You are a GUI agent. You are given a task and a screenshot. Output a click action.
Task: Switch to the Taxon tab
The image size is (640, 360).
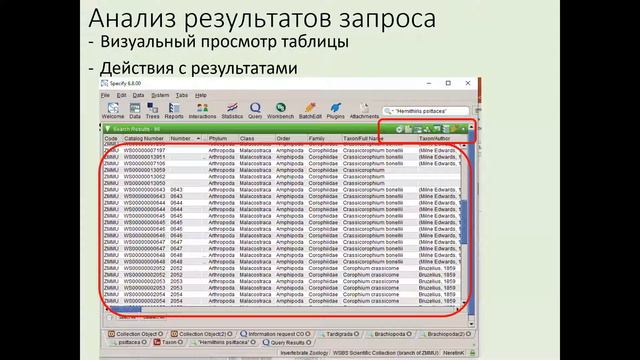point(168,342)
